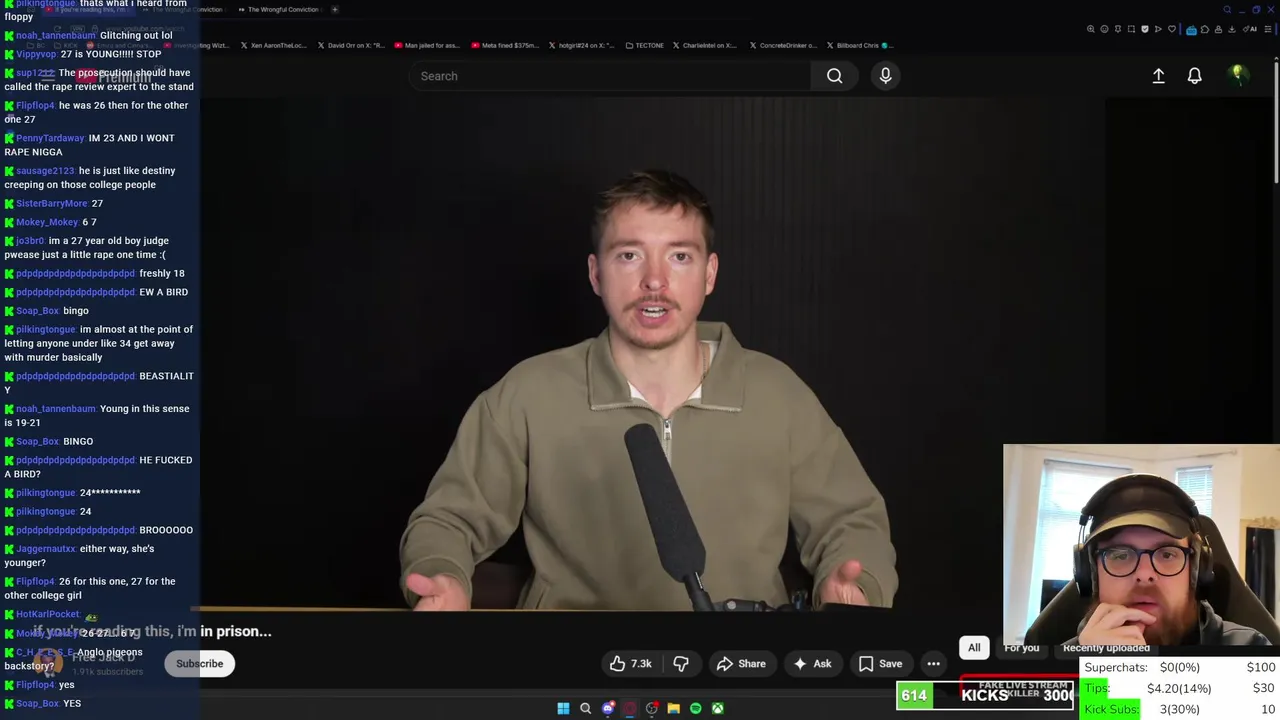Click the Subscribe button
Image resolution: width=1280 pixels, height=720 pixels.
tap(199, 664)
